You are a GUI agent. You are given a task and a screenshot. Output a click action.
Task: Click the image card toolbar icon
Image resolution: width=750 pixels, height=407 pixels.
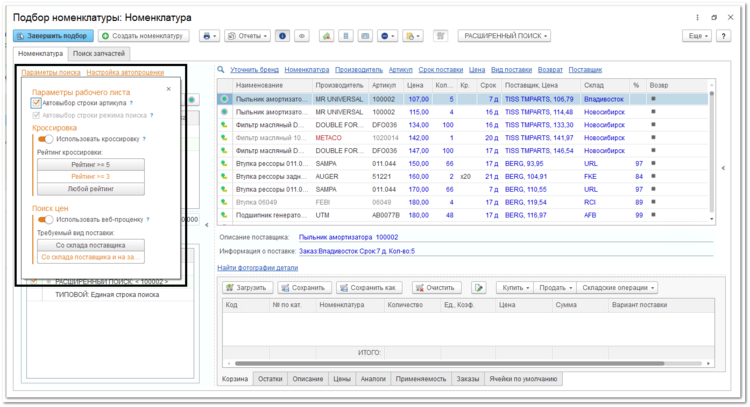(365, 36)
